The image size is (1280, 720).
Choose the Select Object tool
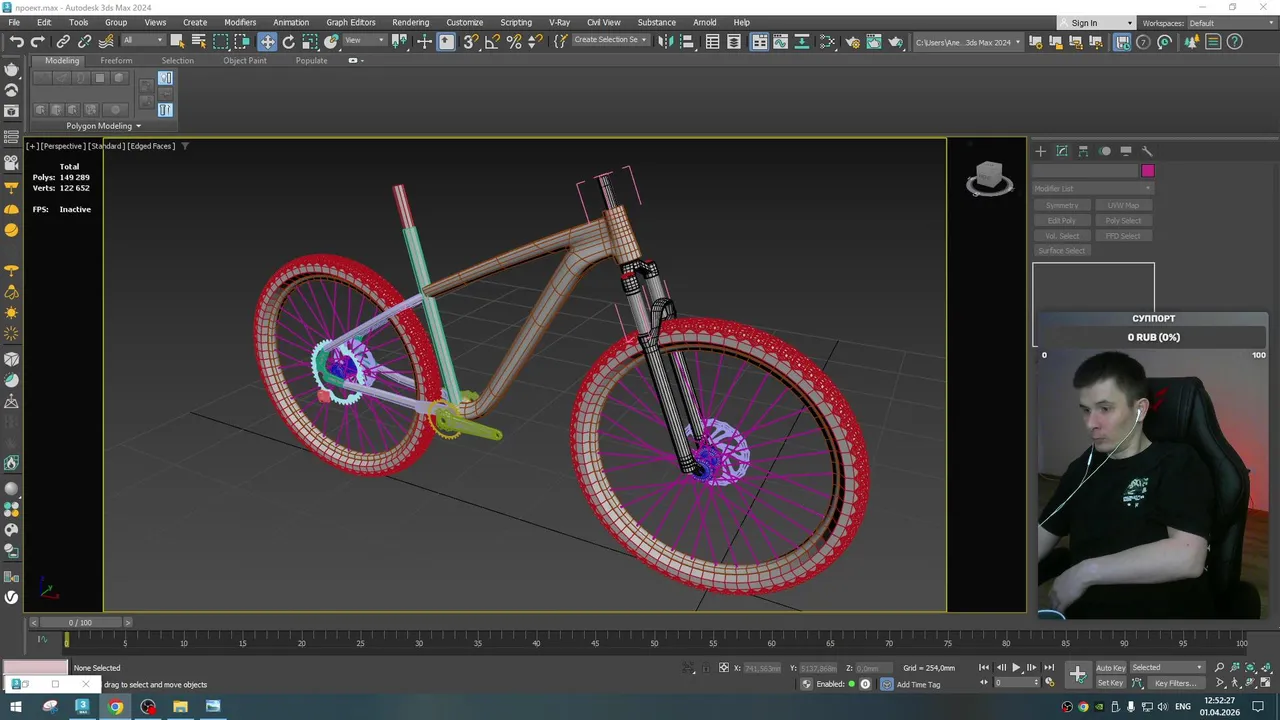[177, 42]
